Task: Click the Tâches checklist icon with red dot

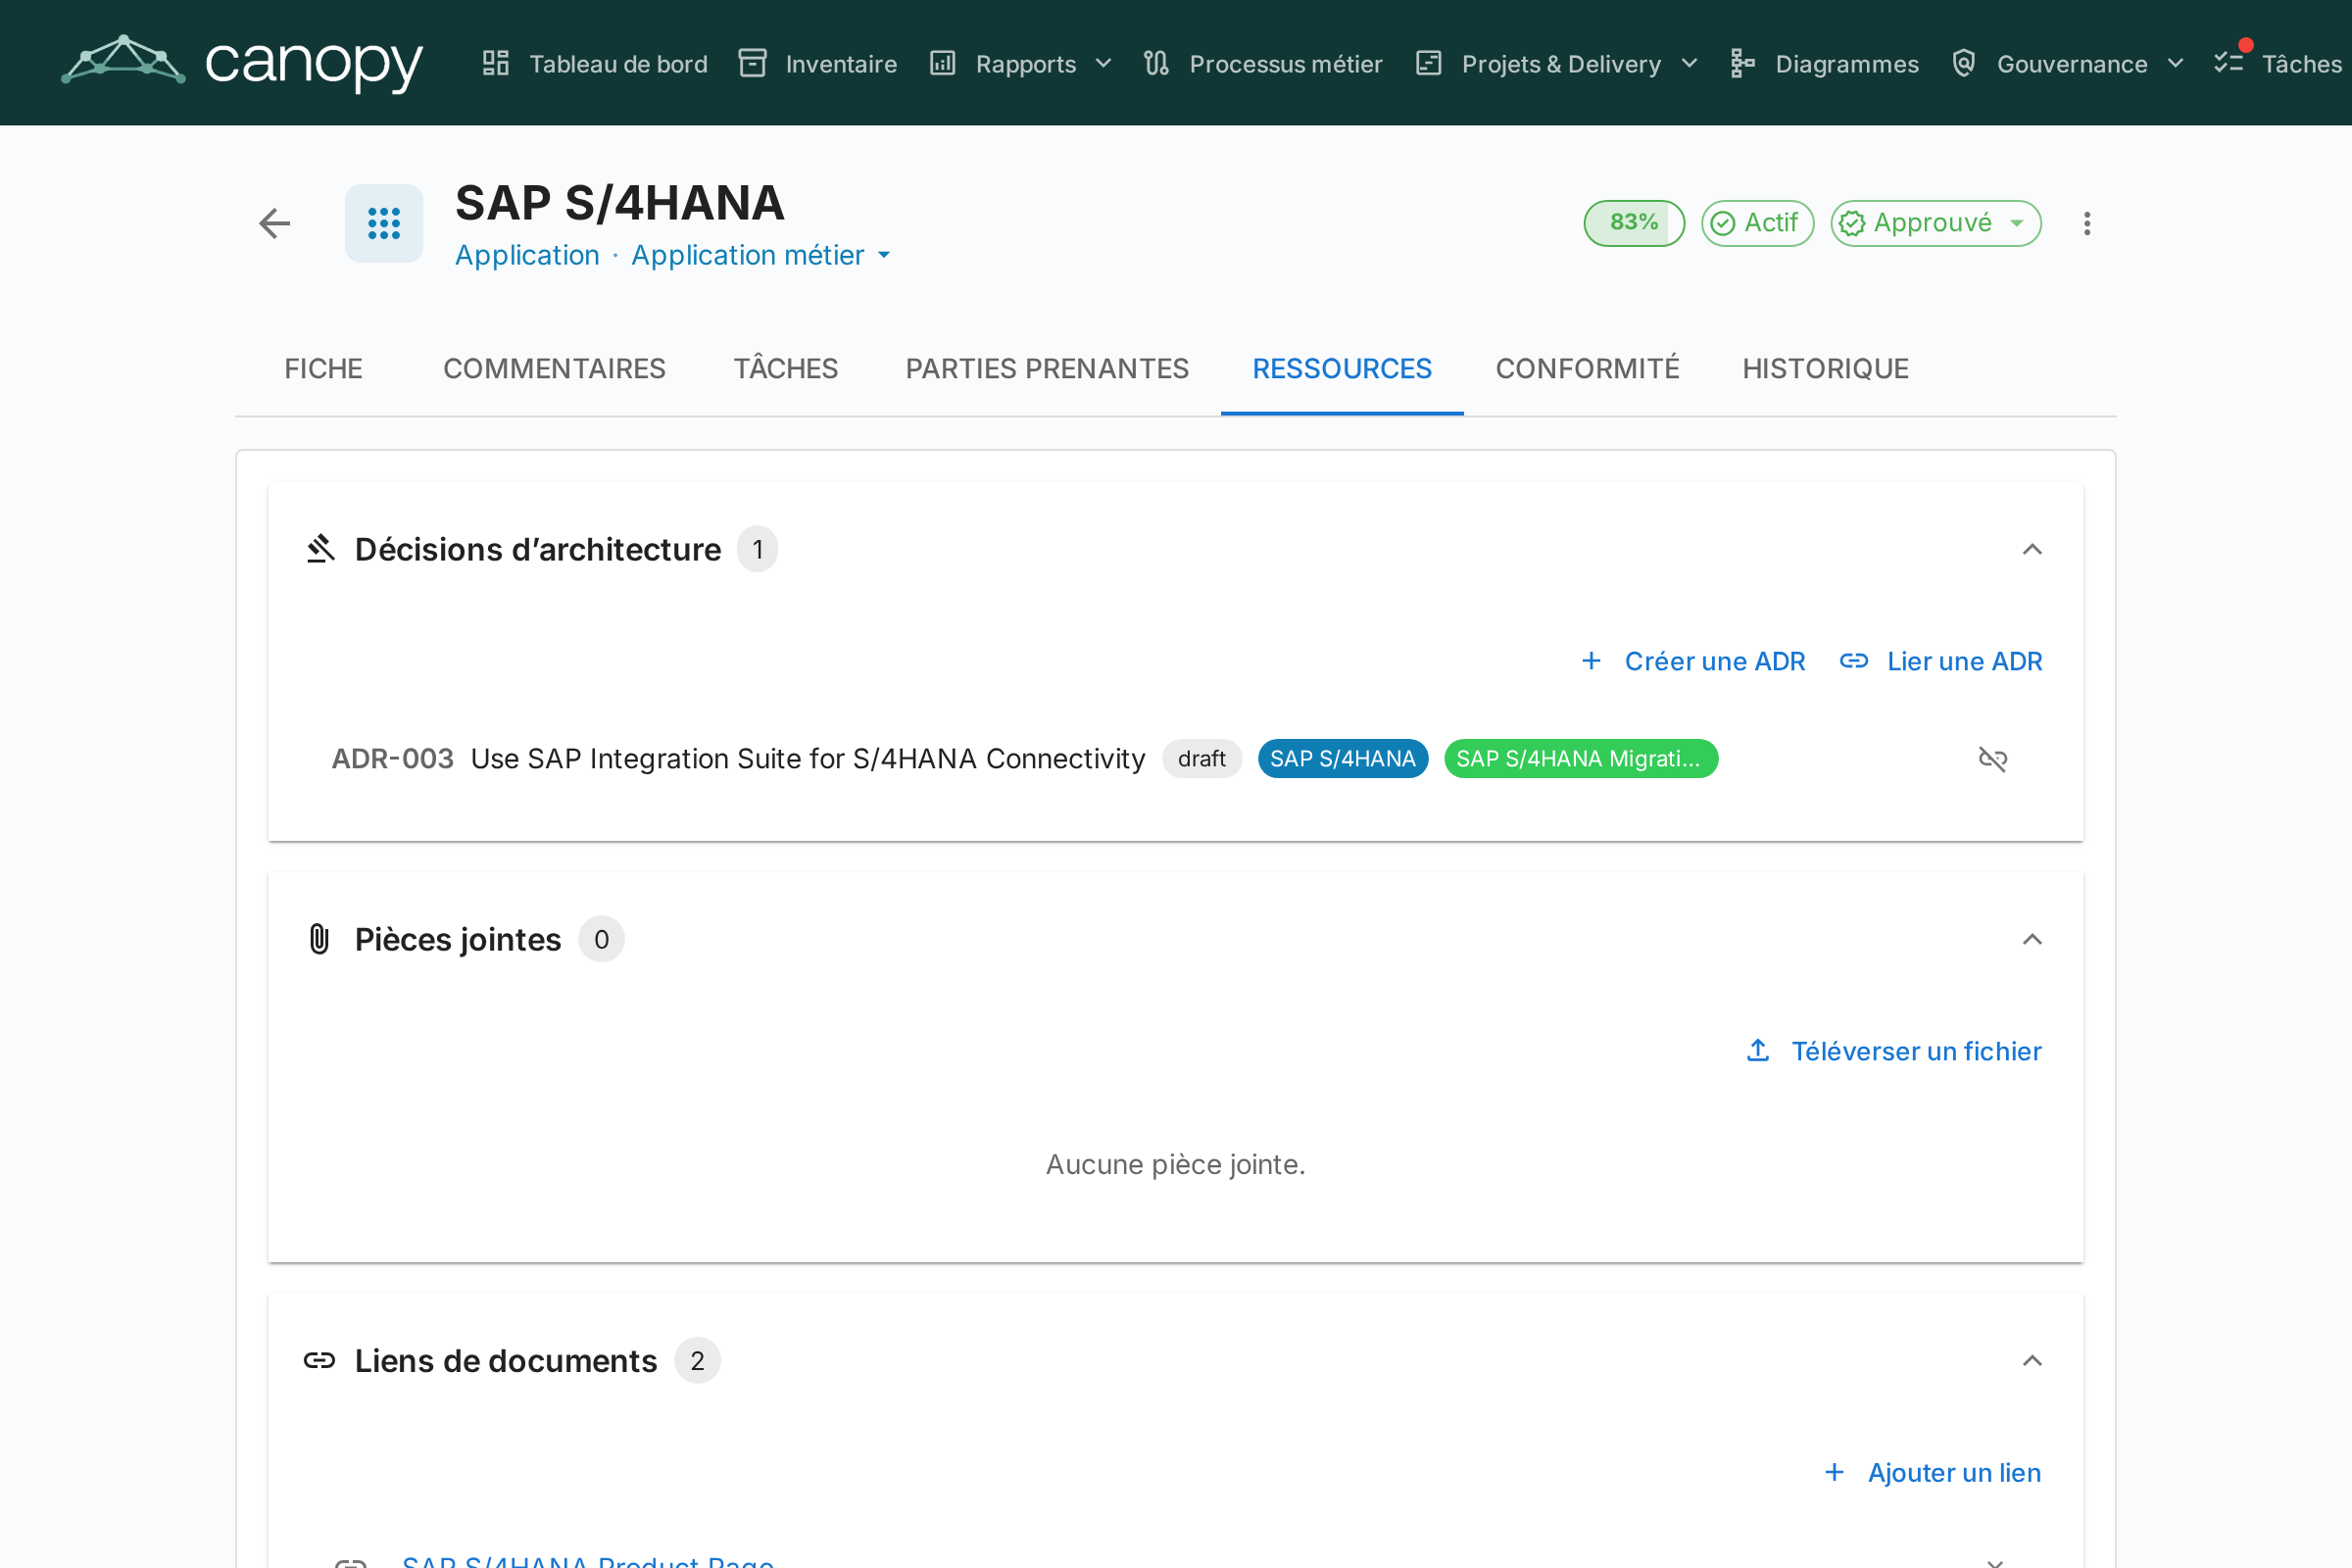Action: click(x=2230, y=60)
